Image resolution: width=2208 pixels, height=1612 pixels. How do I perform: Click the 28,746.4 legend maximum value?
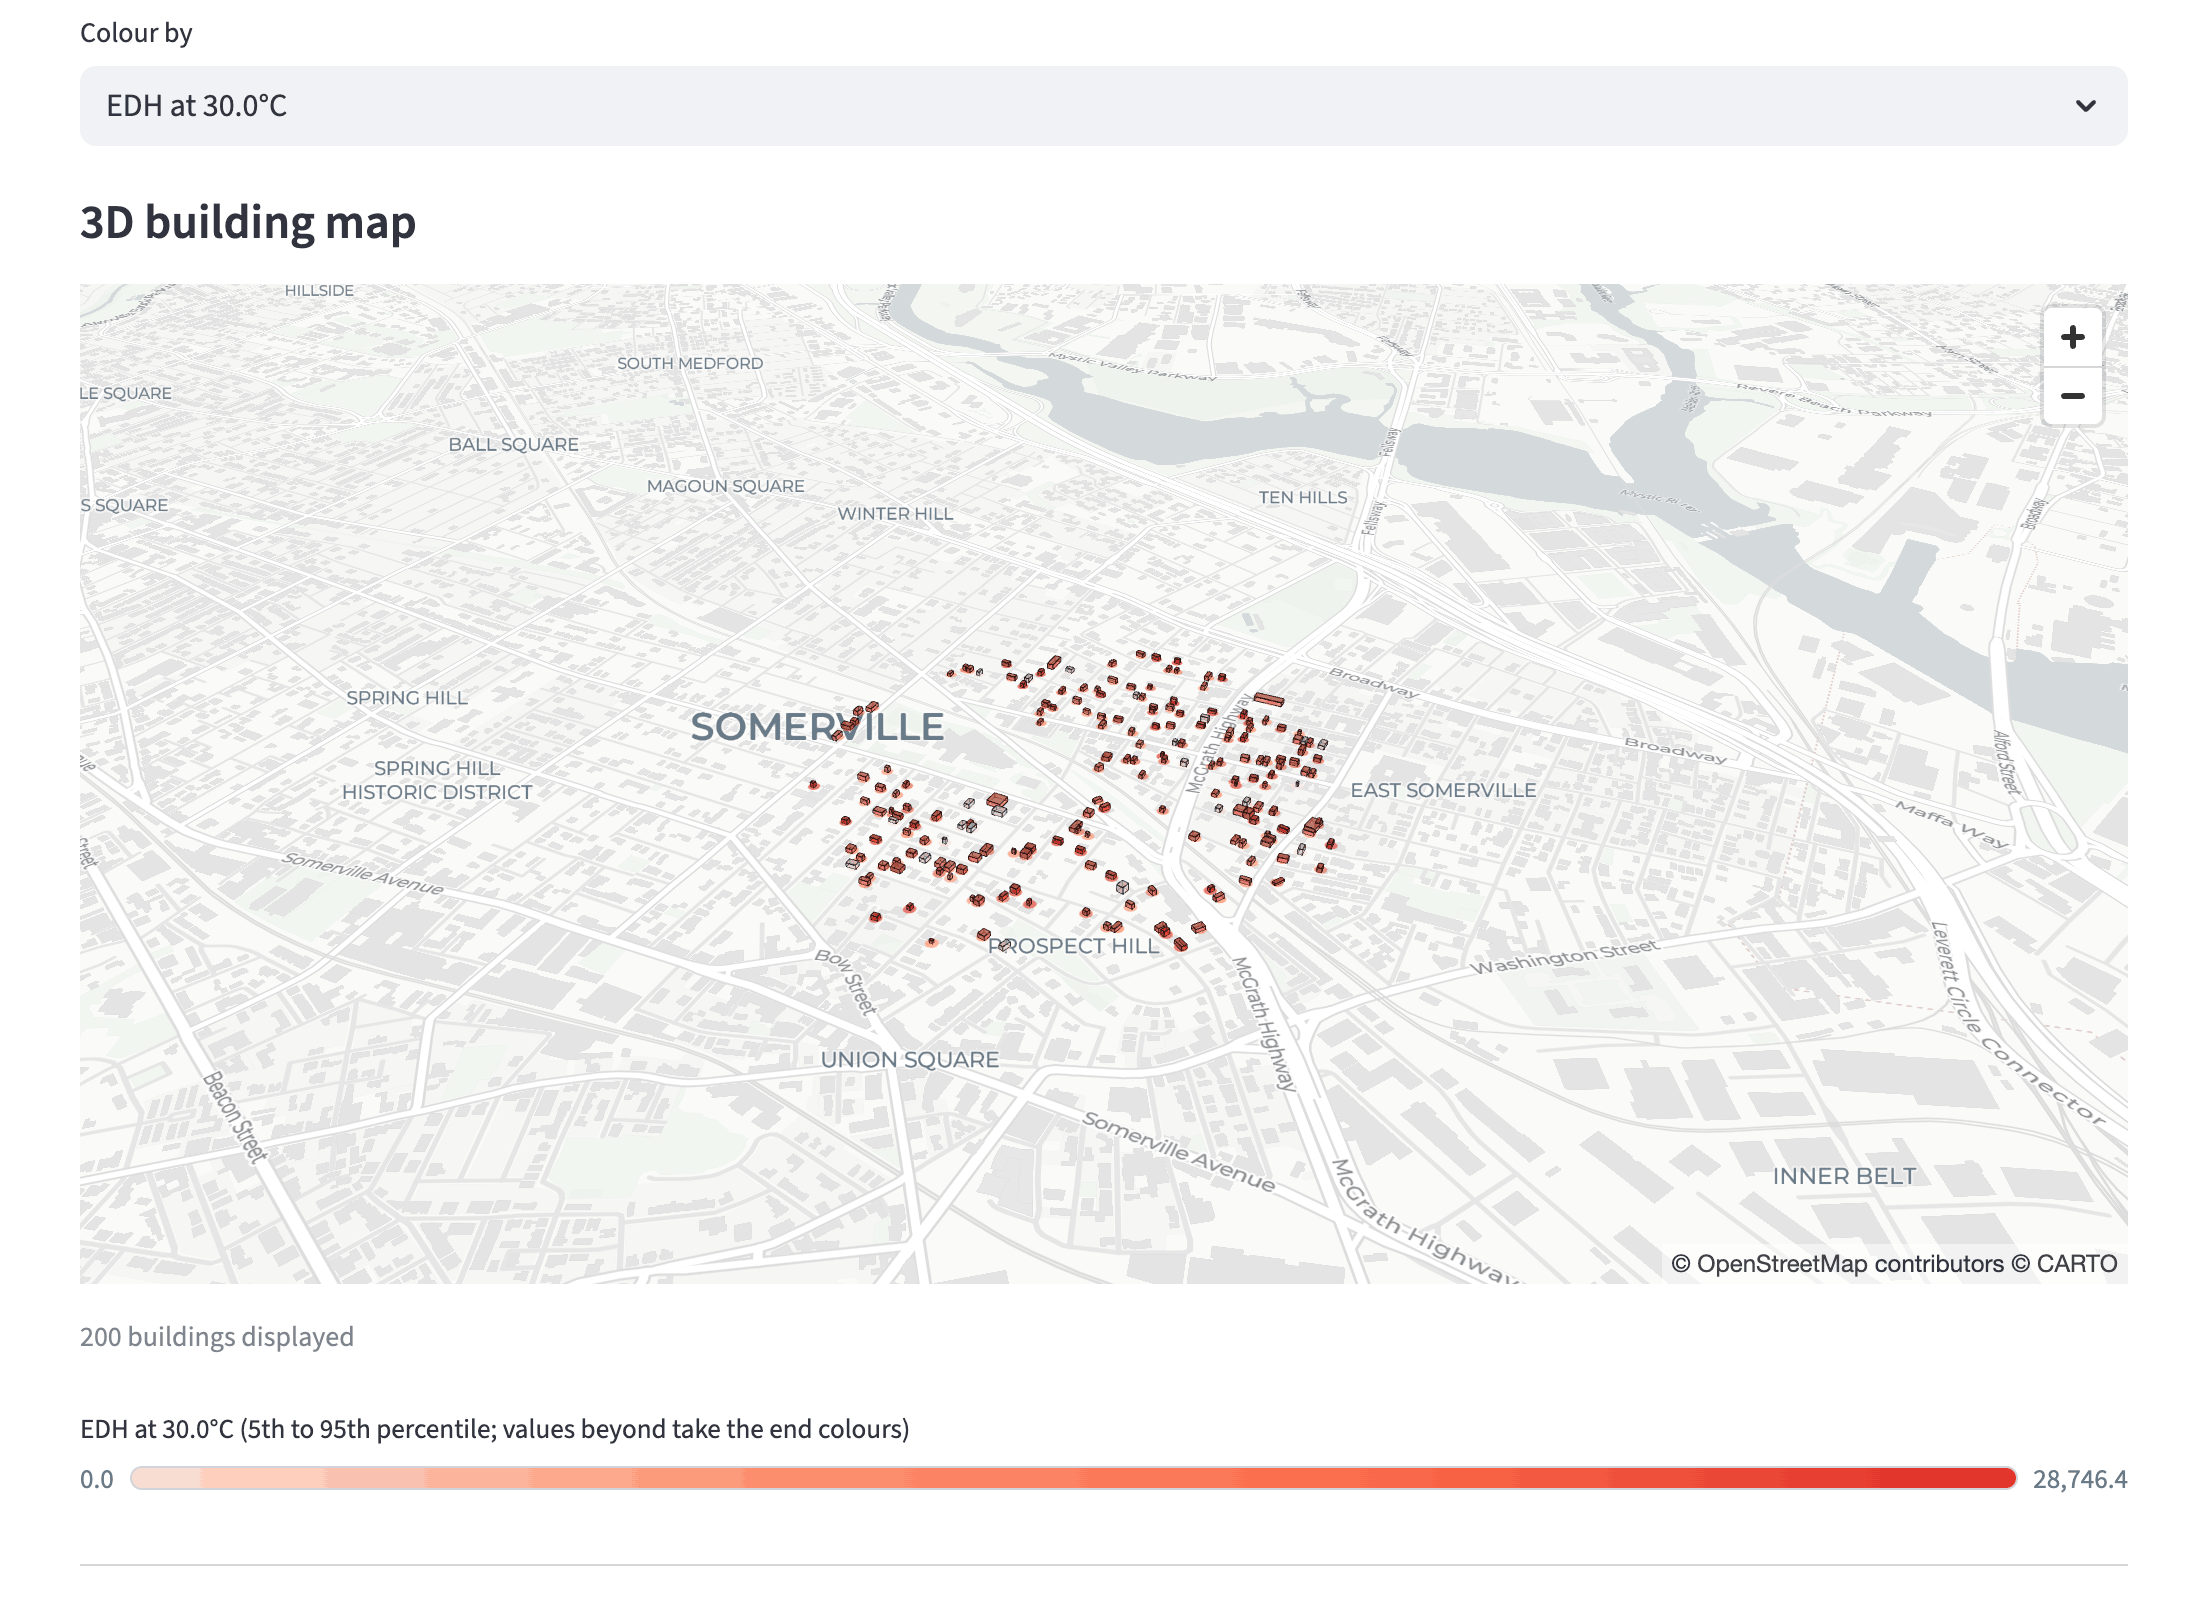tap(2080, 1479)
